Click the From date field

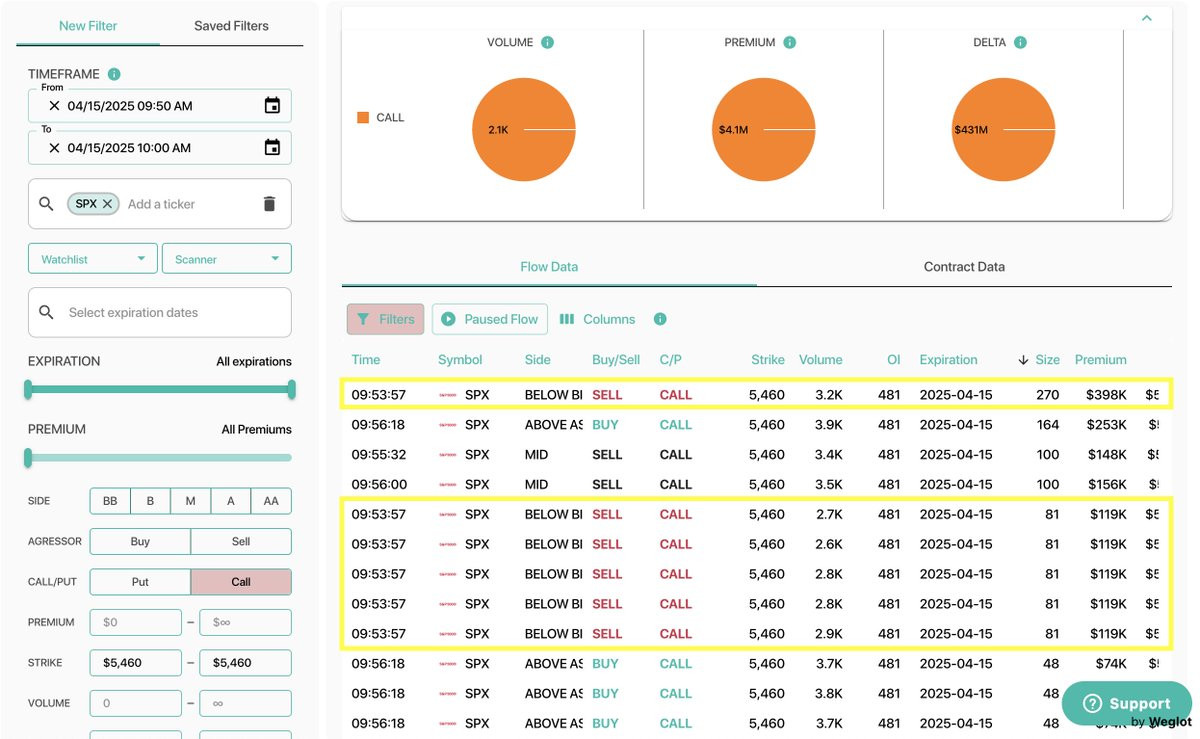[160, 105]
